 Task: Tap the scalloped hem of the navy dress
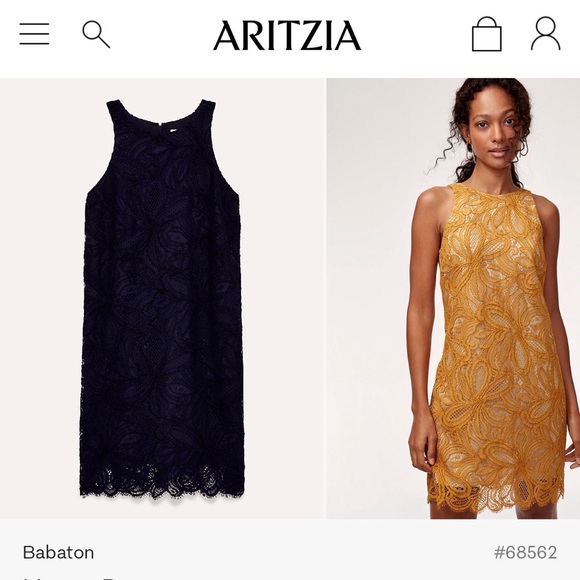coord(162,483)
